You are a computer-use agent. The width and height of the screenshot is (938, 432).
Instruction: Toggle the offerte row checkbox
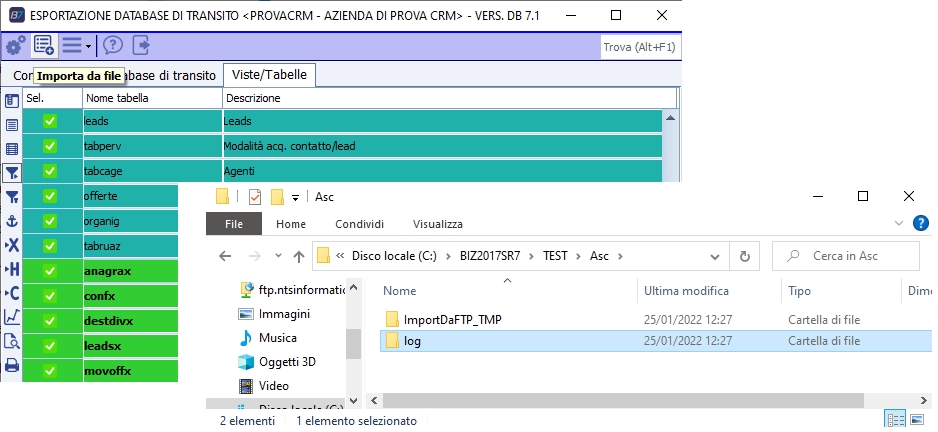[x=50, y=196]
